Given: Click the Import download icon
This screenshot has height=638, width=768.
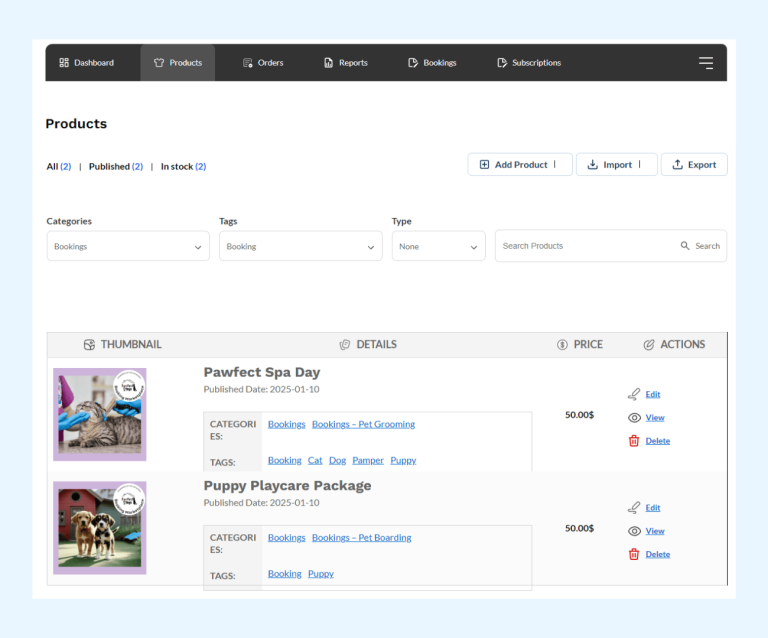Looking at the screenshot, I should 593,165.
